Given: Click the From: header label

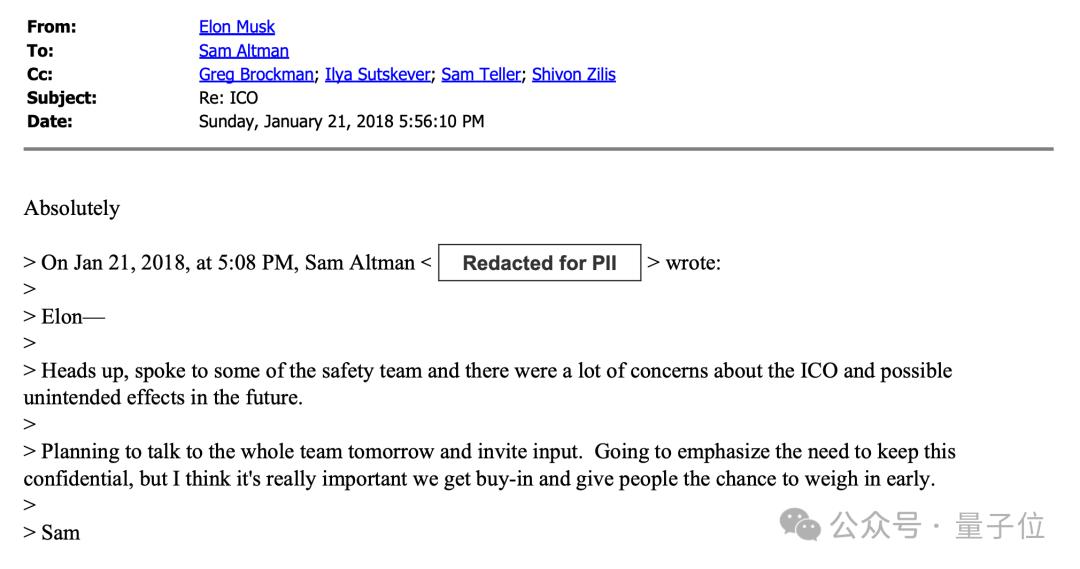Looking at the screenshot, I should [52, 27].
